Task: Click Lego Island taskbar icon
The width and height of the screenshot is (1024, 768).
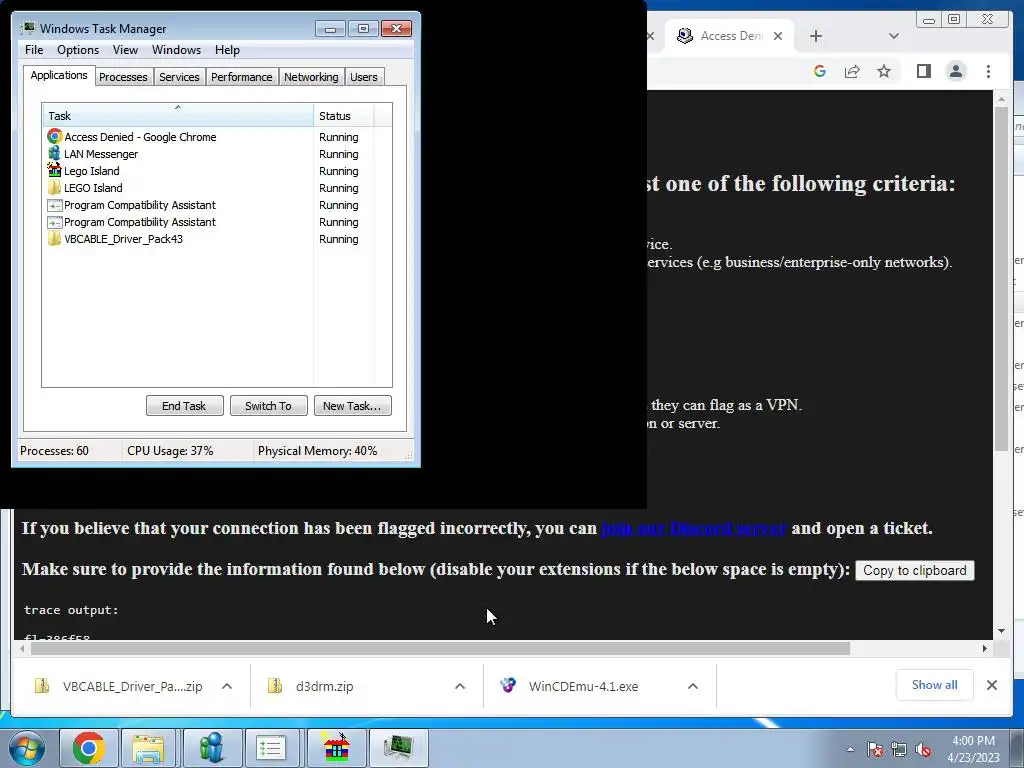Action: pos(336,748)
